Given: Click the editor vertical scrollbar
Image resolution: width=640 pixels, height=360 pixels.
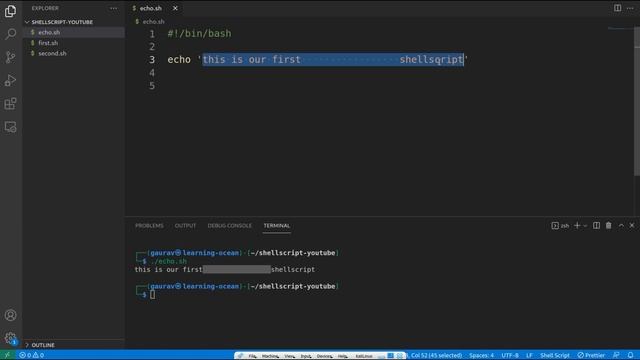Looking at the screenshot, I should (x=637, y=102).
